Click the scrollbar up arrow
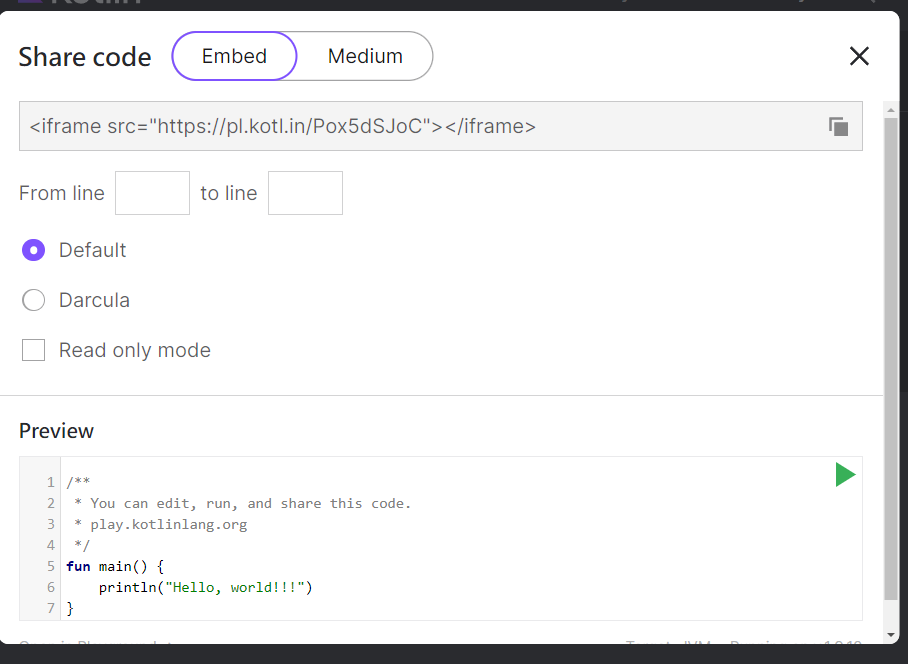 [x=890, y=108]
